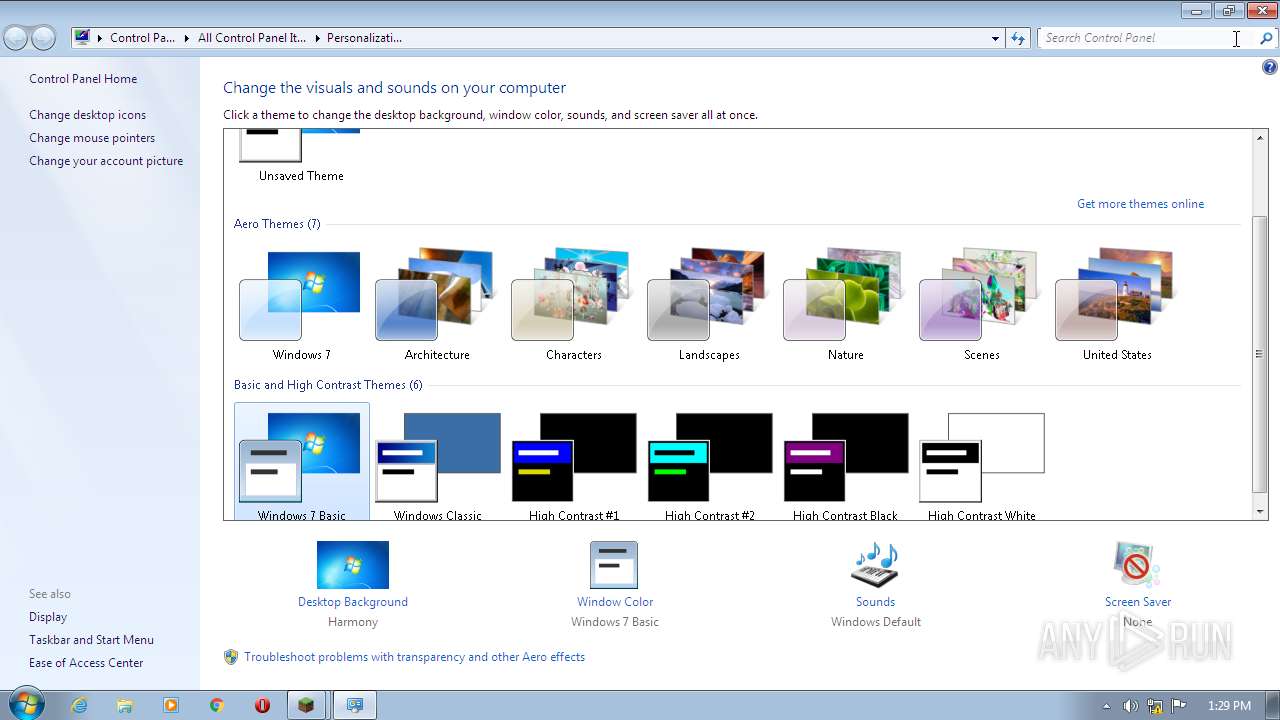Image resolution: width=1280 pixels, height=720 pixels.
Task: Open the Minecraft block taskbar icon
Action: coord(307,705)
